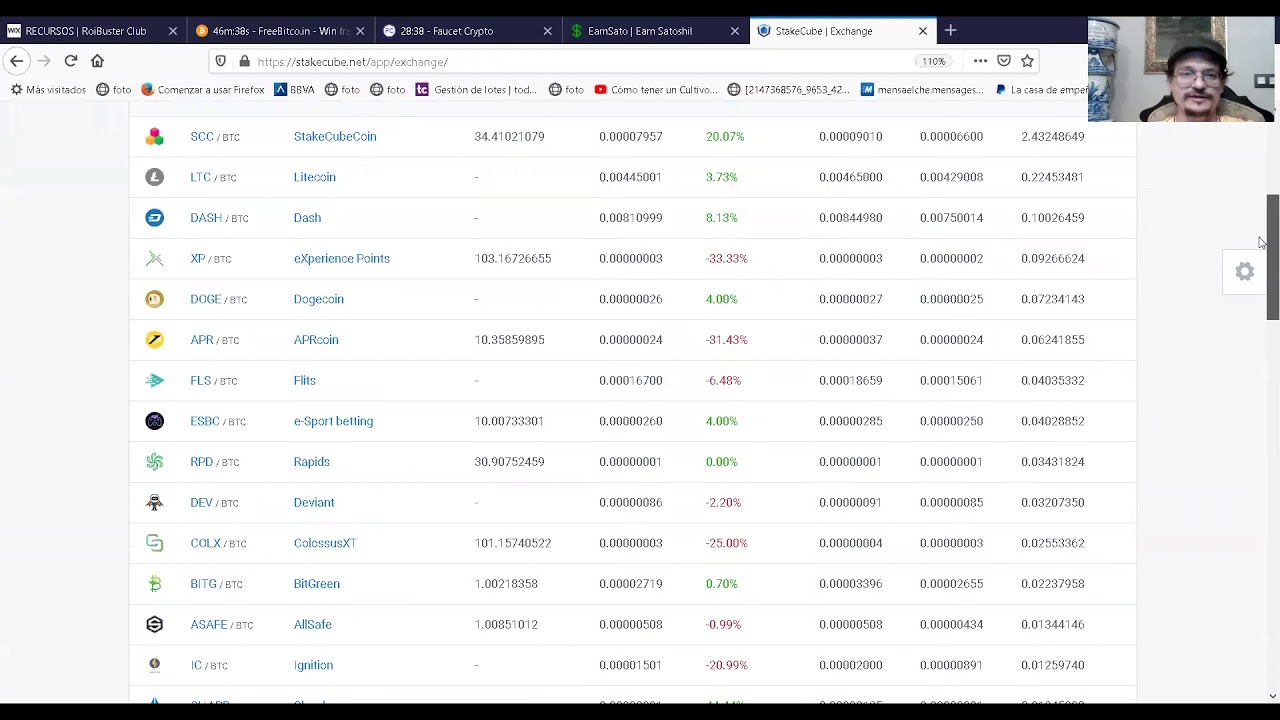Close the FreeBitco.in tab
1280x720 pixels.
click(x=360, y=31)
